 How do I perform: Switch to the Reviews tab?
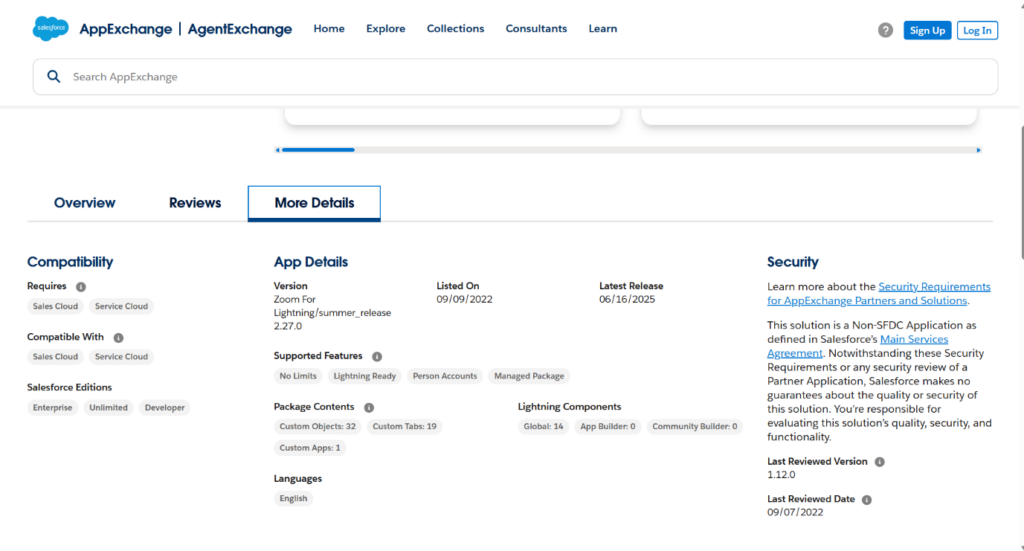coord(195,203)
